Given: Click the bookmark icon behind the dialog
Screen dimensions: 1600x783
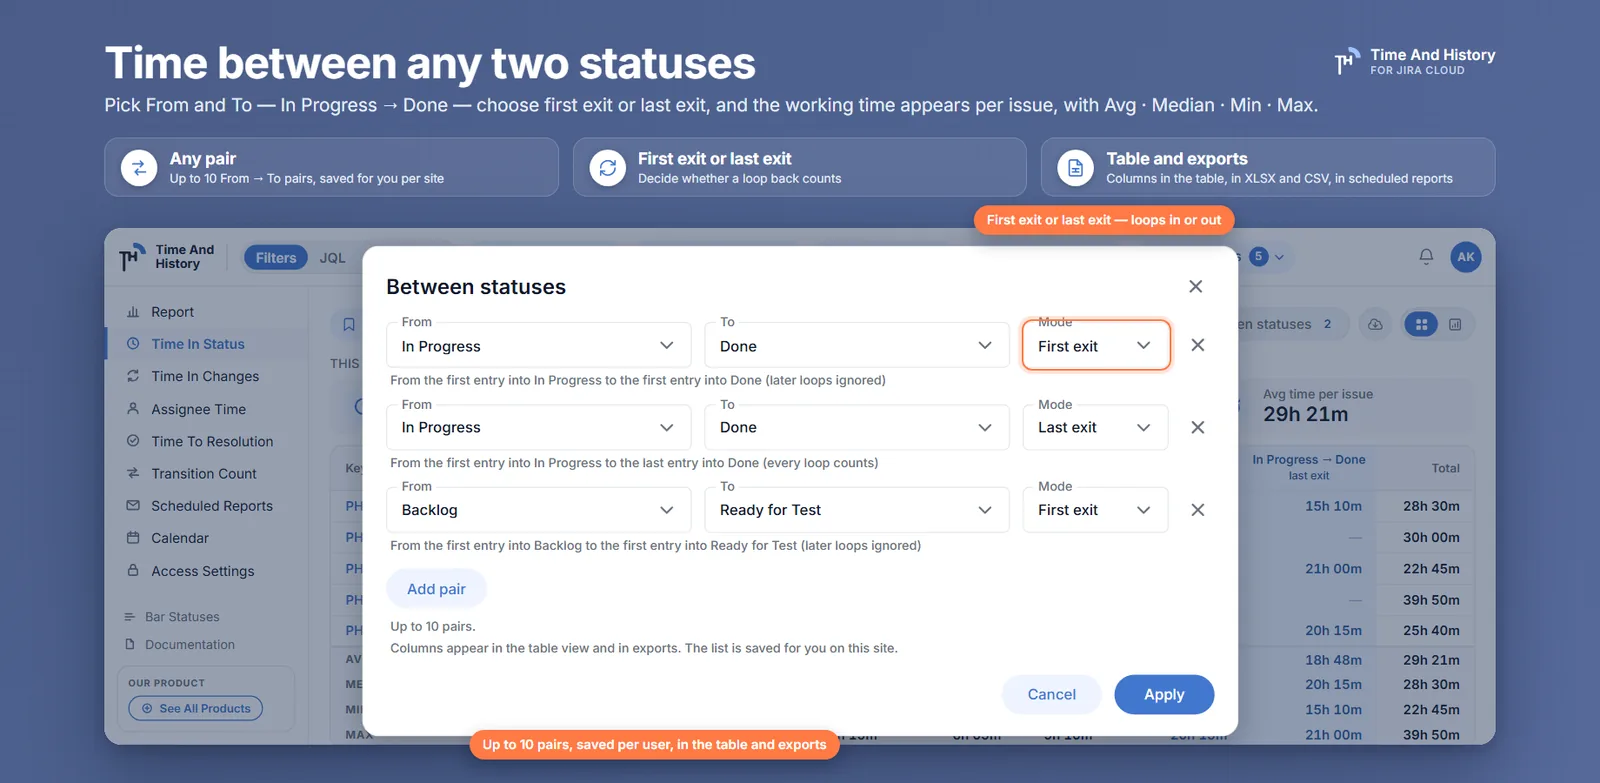Looking at the screenshot, I should pos(349,324).
